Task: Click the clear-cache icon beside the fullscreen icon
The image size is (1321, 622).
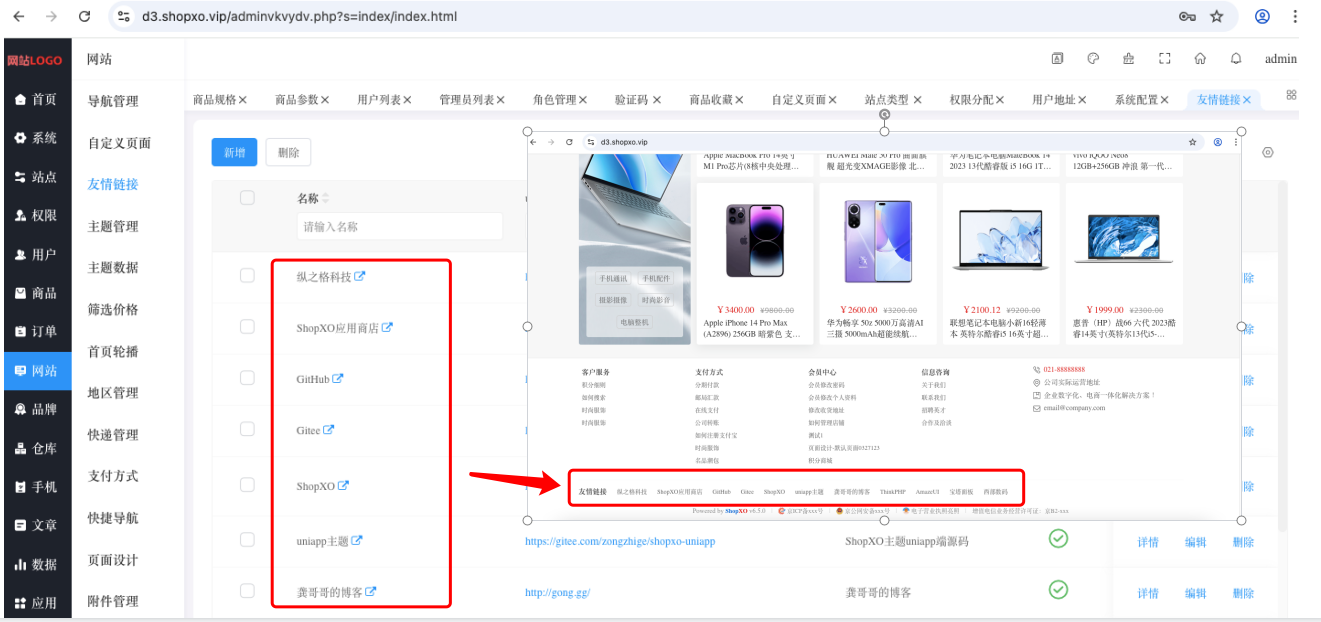Action: tap(1129, 59)
